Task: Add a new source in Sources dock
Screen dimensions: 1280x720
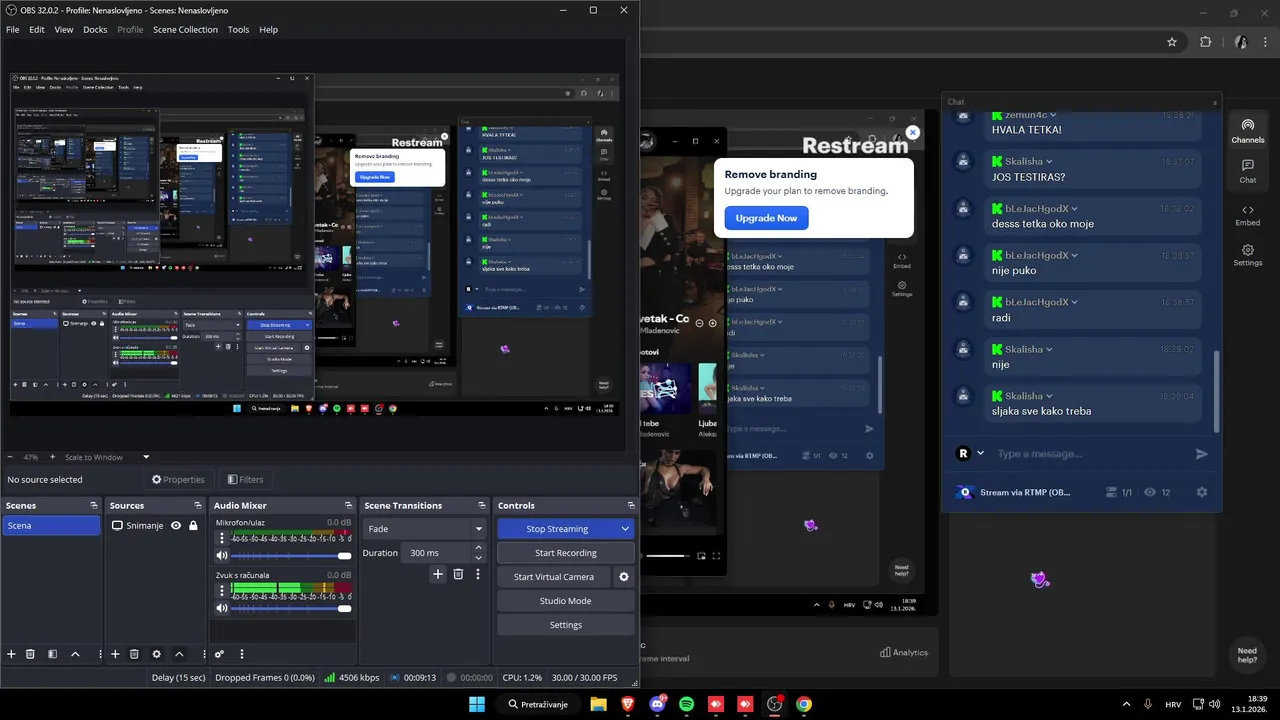Action: (115, 654)
